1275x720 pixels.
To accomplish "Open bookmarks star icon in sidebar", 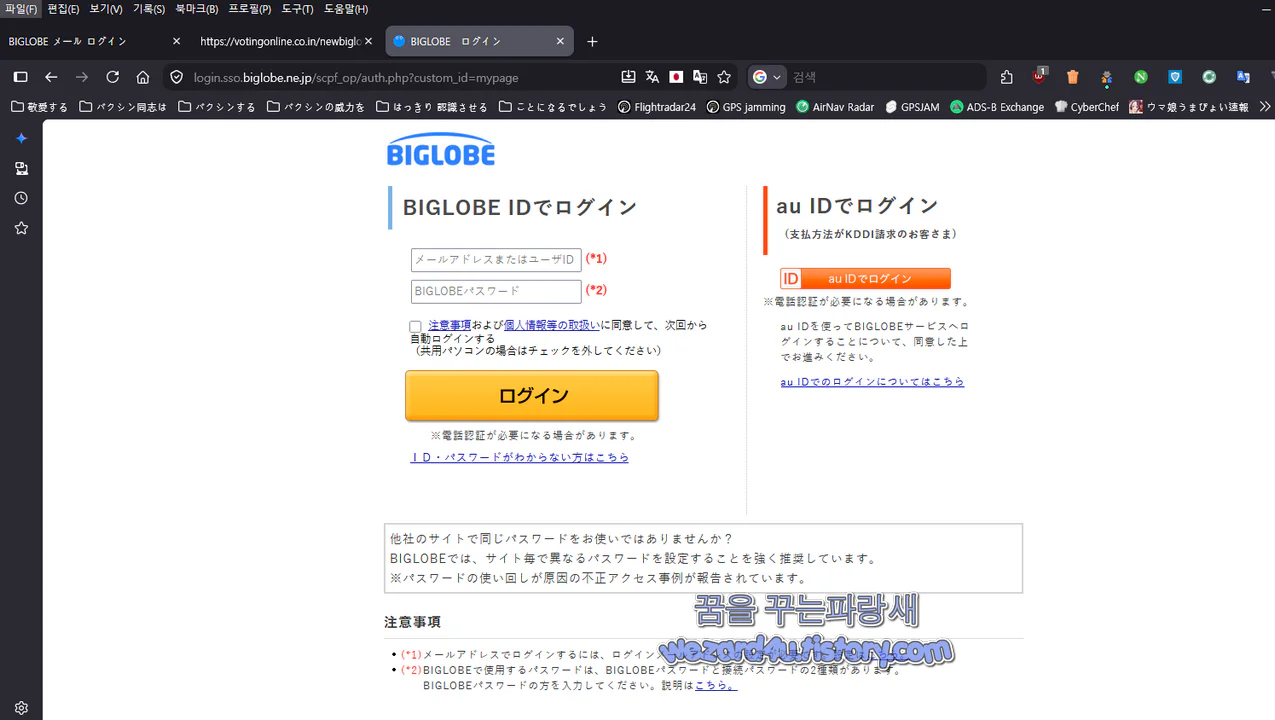I will (x=21, y=228).
